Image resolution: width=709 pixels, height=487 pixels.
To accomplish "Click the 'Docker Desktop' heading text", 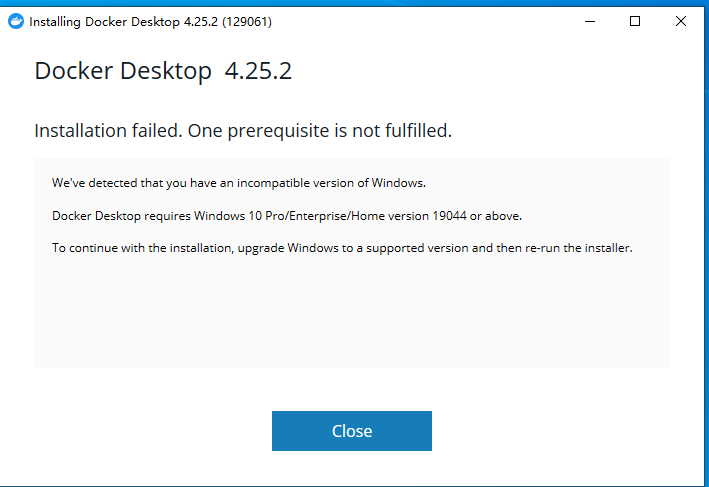I will tap(123, 71).
